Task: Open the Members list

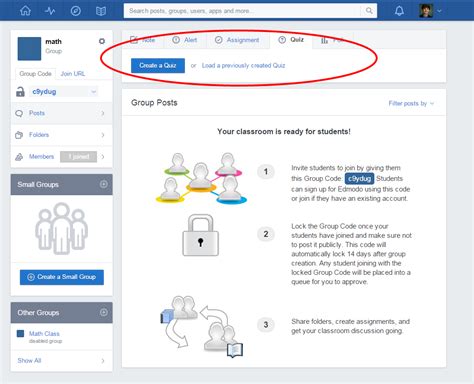Action: pyautogui.click(x=41, y=156)
